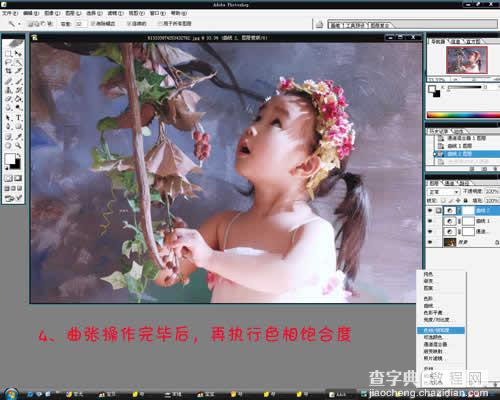The width and height of the screenshot is (500, 400).
Task: Open the 正常 blend mode dropdown
Action: [444, 192]
